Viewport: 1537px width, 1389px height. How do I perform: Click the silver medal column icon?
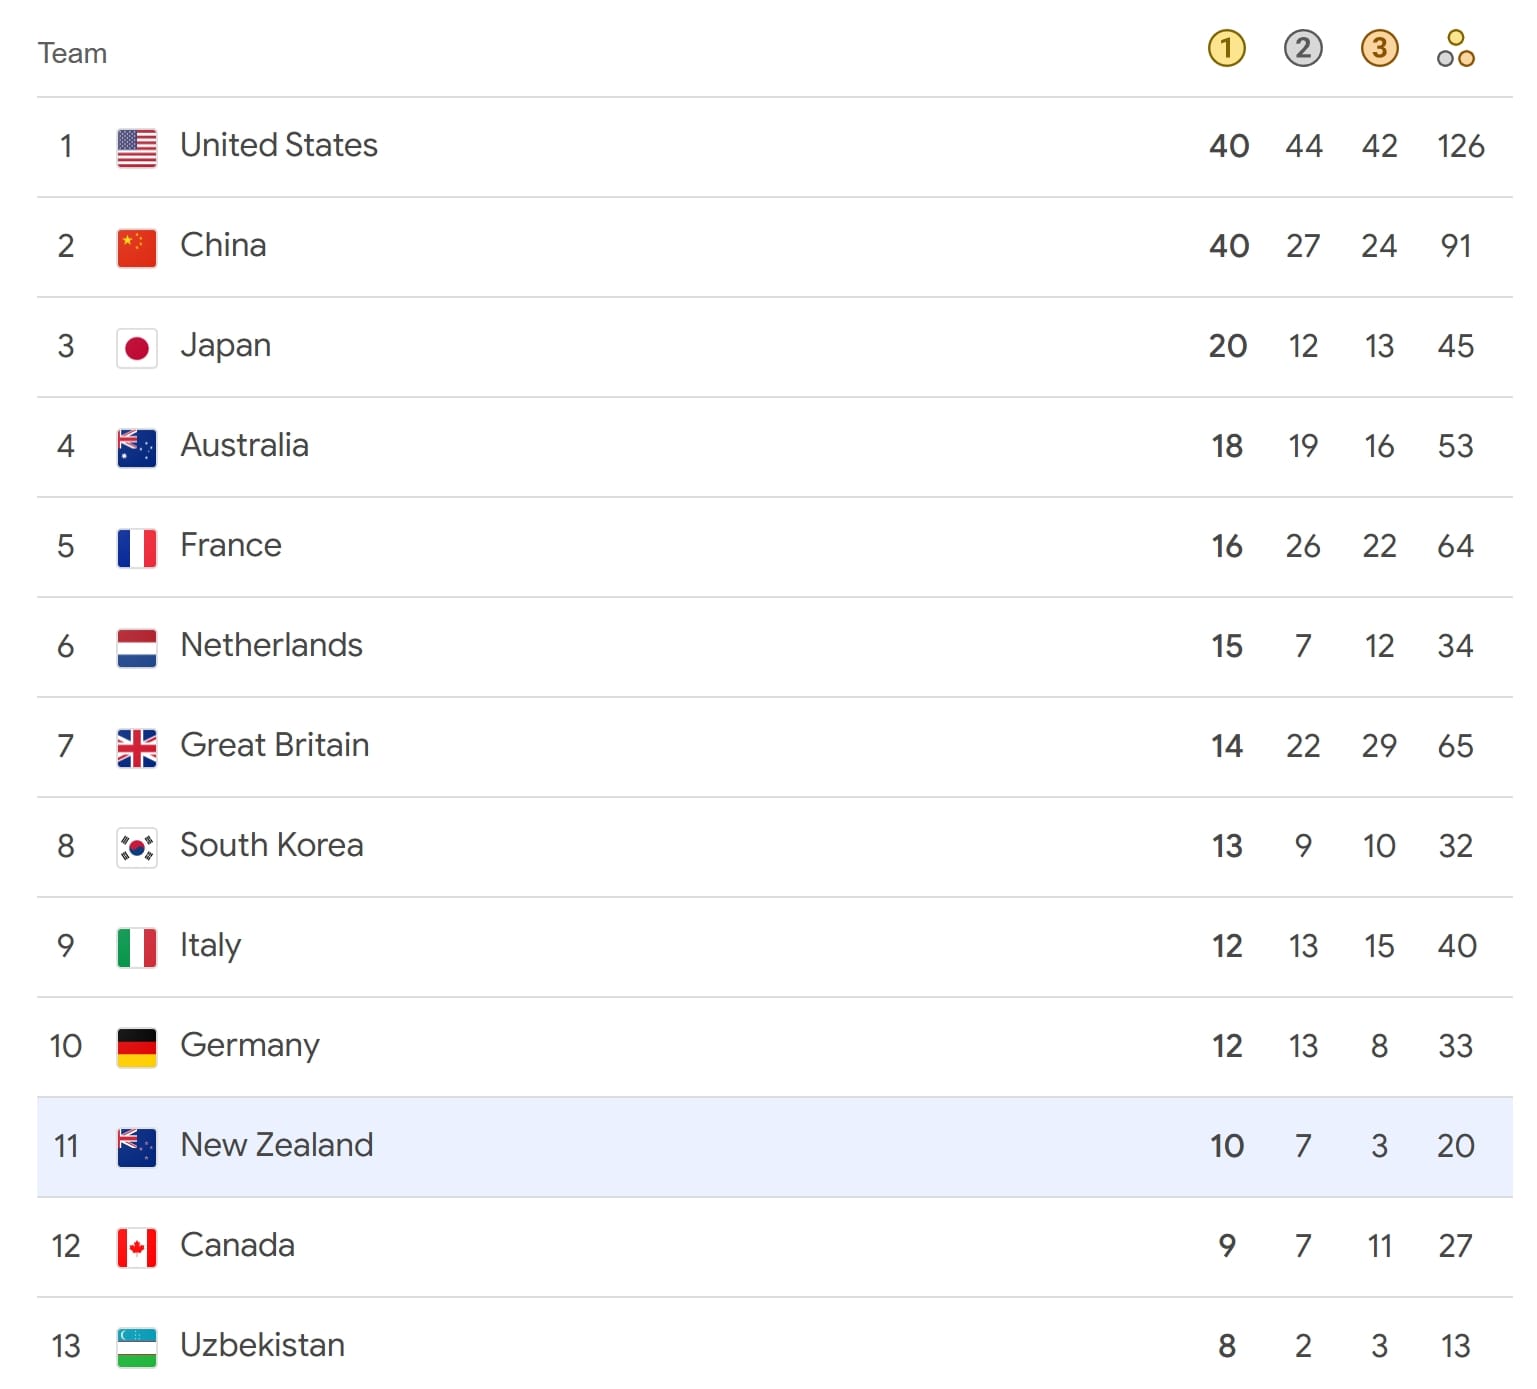click(1303, 48)
